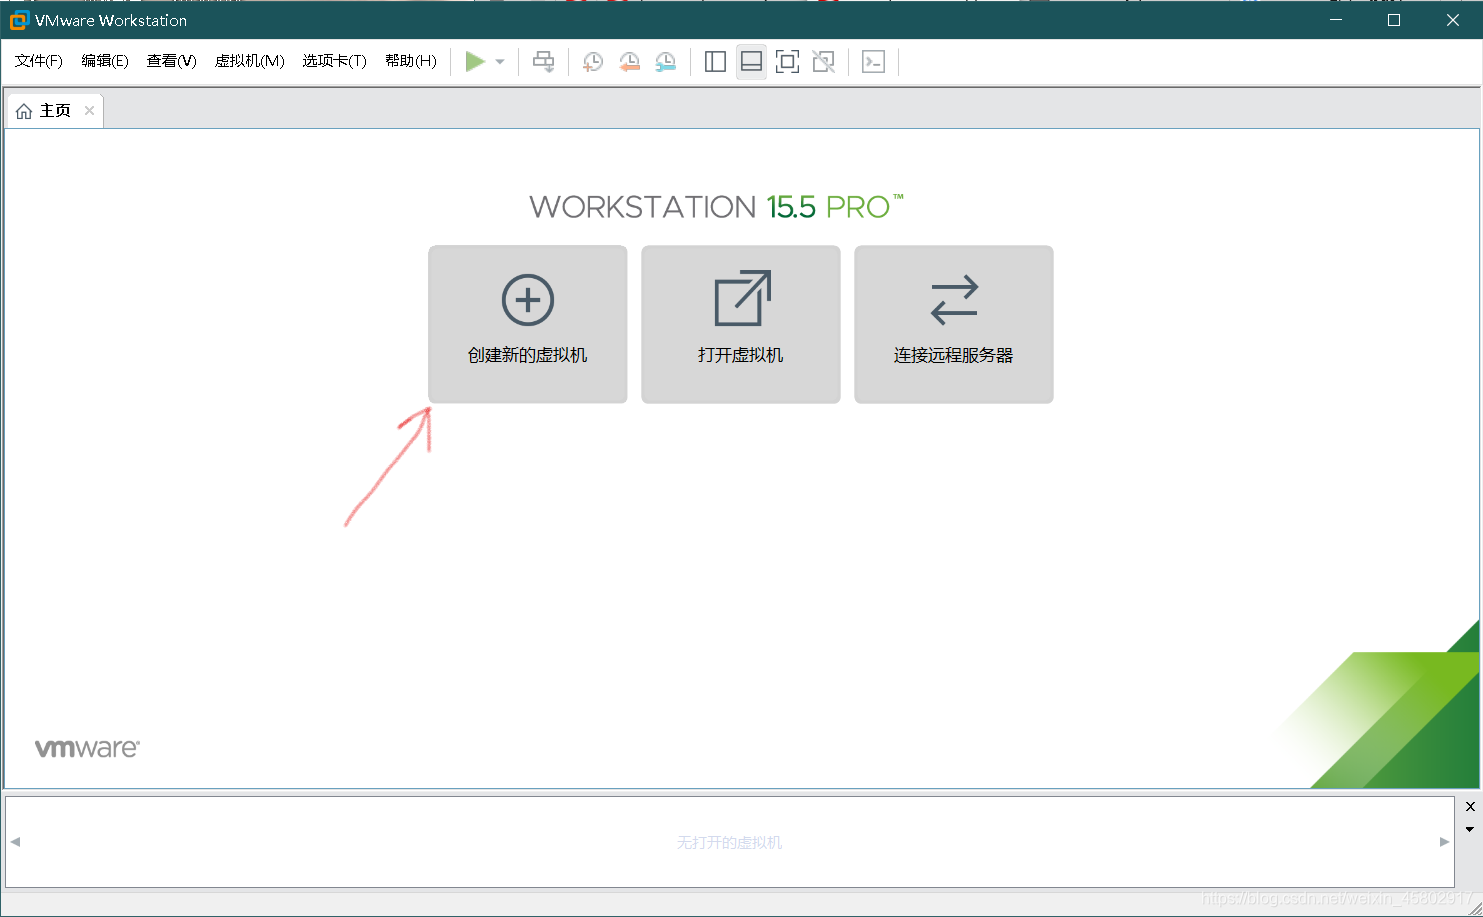
Task: Open the power options dropdown arrow
Action: pos(500,62)
